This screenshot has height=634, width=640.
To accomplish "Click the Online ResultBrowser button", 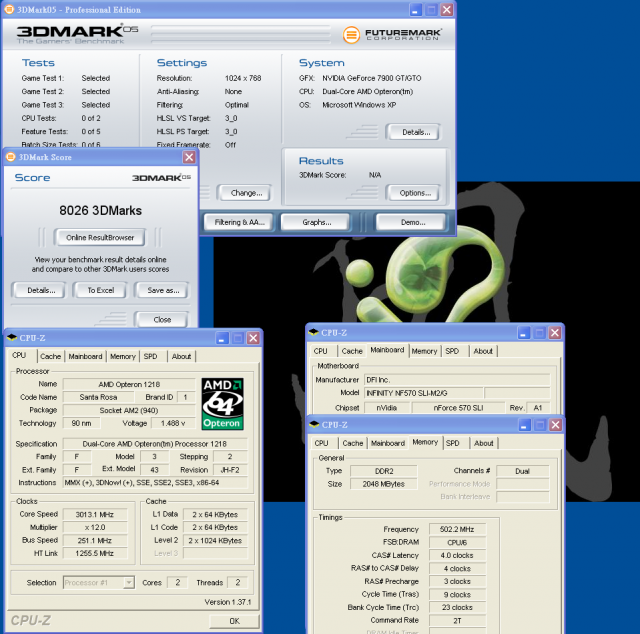I will pyautogui.click(x=100, y=238).
